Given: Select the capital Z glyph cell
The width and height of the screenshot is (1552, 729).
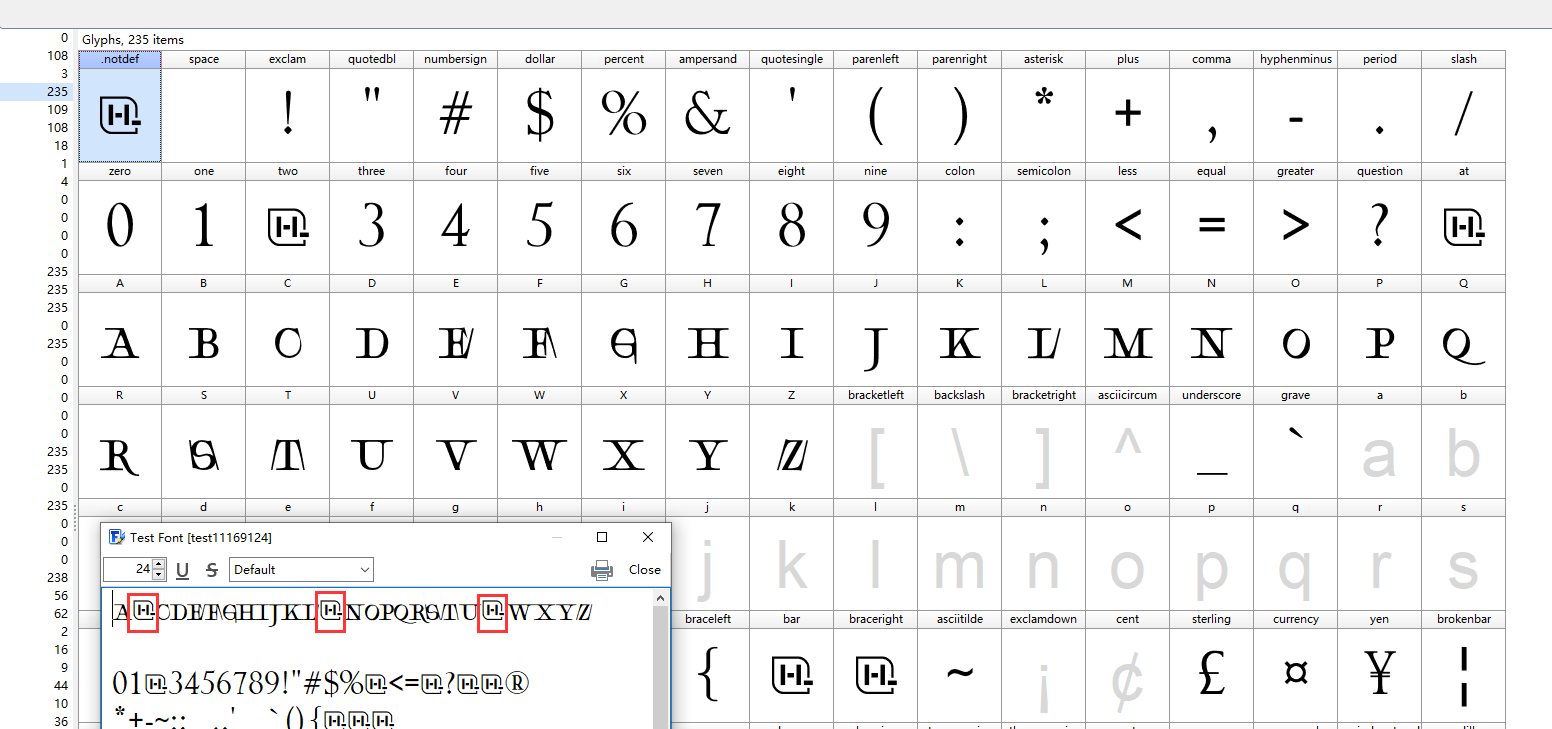Looking at the screenshot, I should coord(792,443).
